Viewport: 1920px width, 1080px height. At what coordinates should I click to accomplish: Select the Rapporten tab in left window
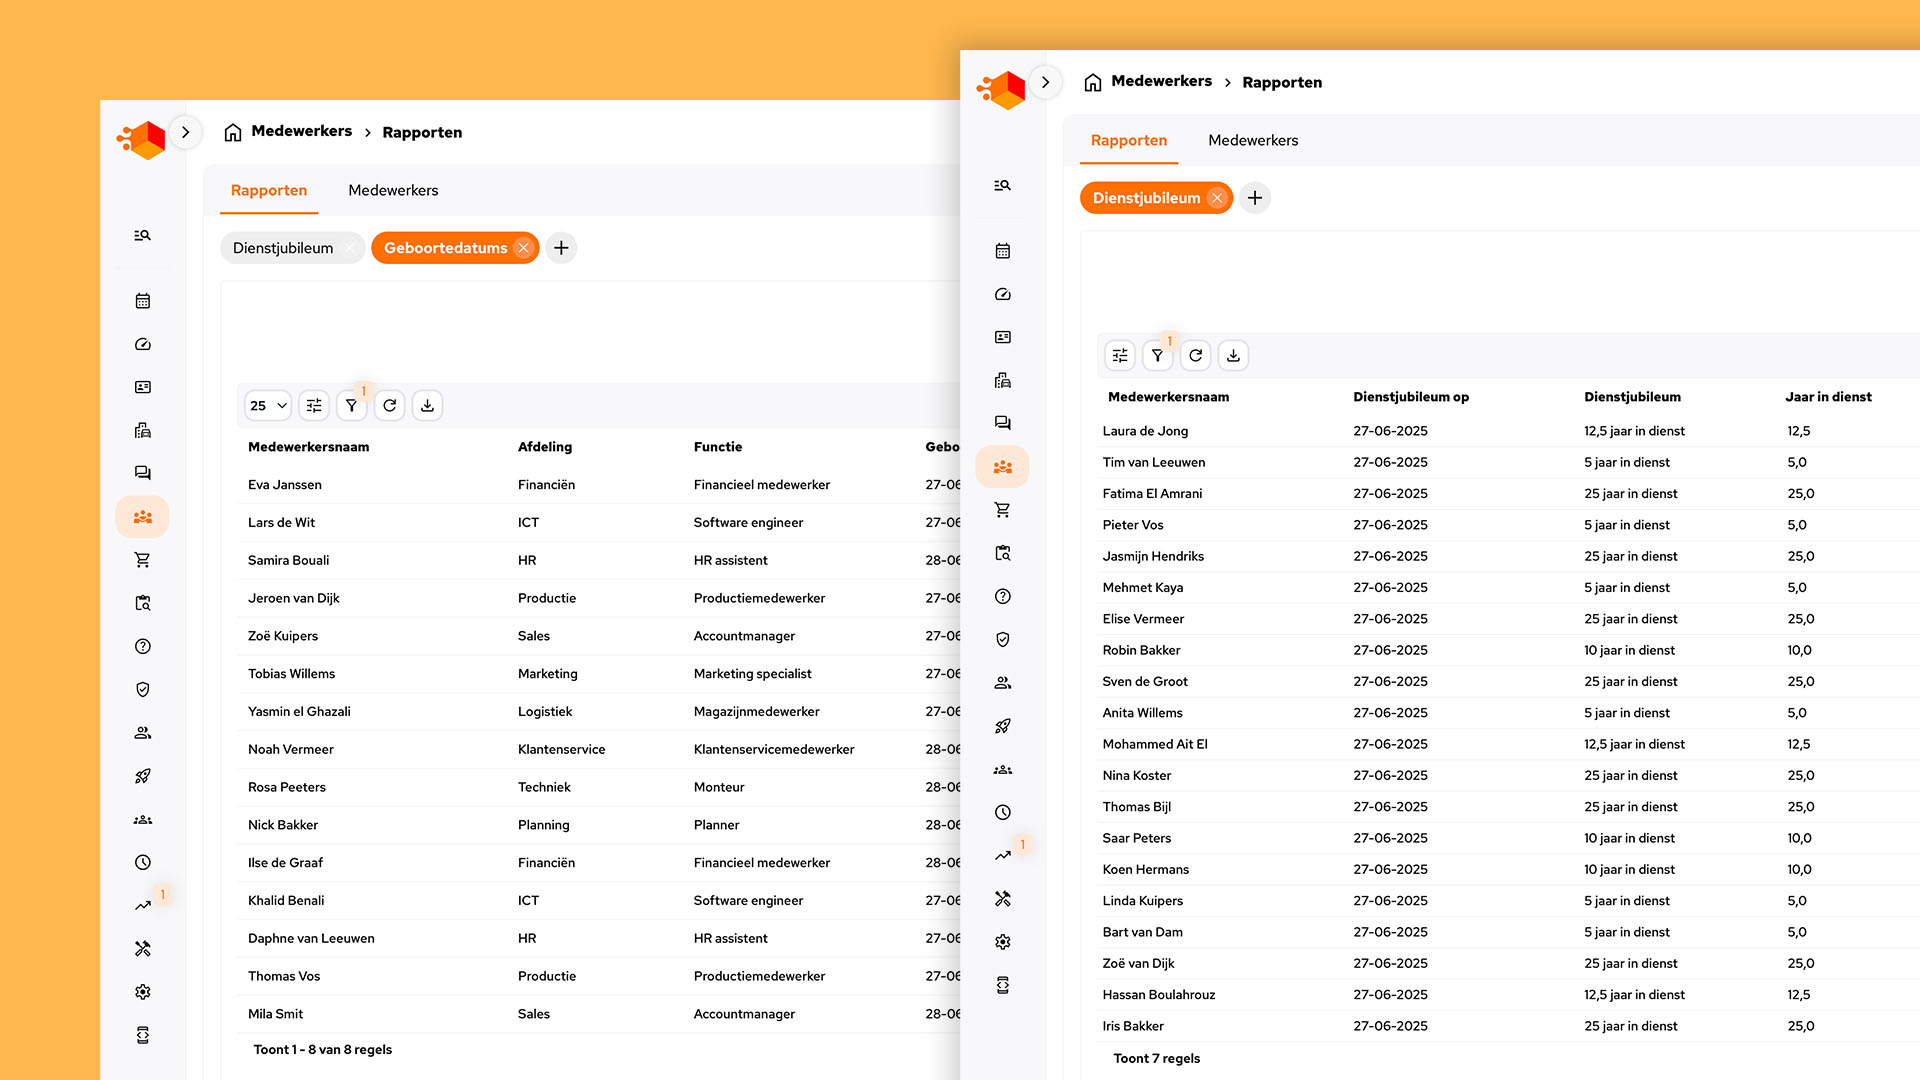coord(268,190)
